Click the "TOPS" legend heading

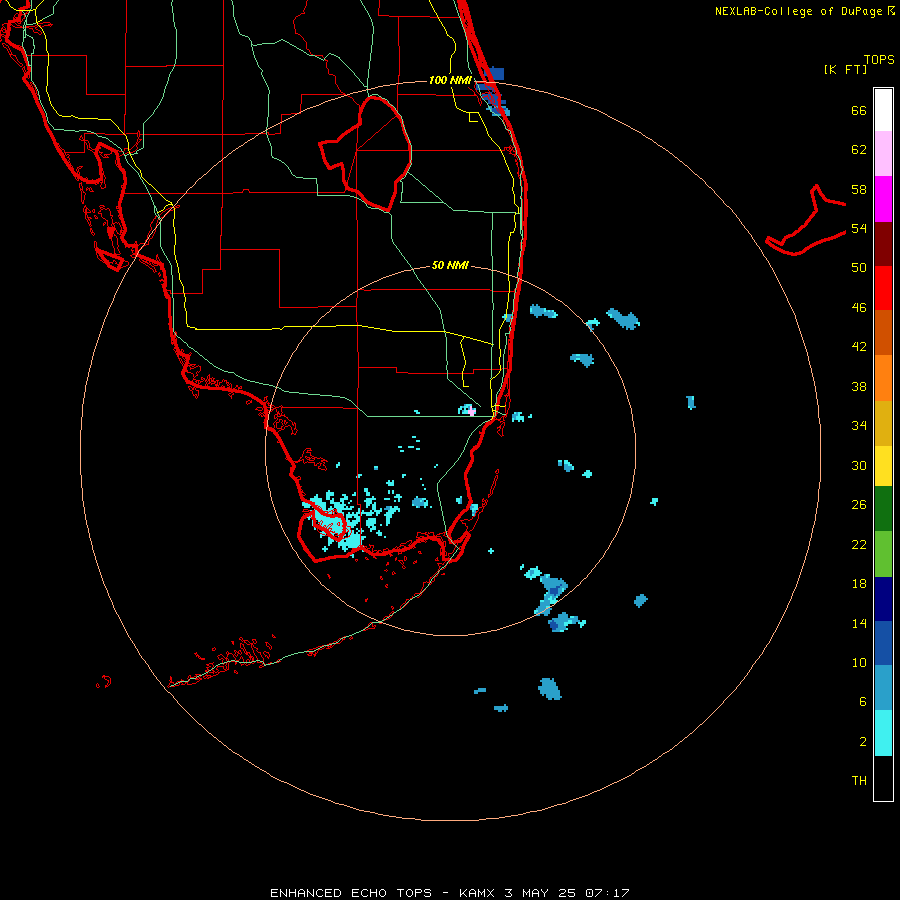[x=879, y=59]
